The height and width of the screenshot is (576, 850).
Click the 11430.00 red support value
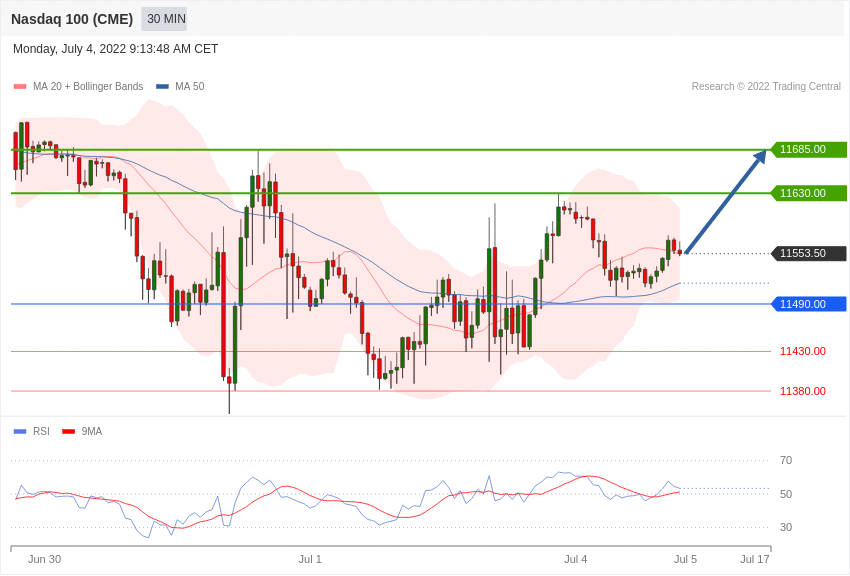coord(803,352)
